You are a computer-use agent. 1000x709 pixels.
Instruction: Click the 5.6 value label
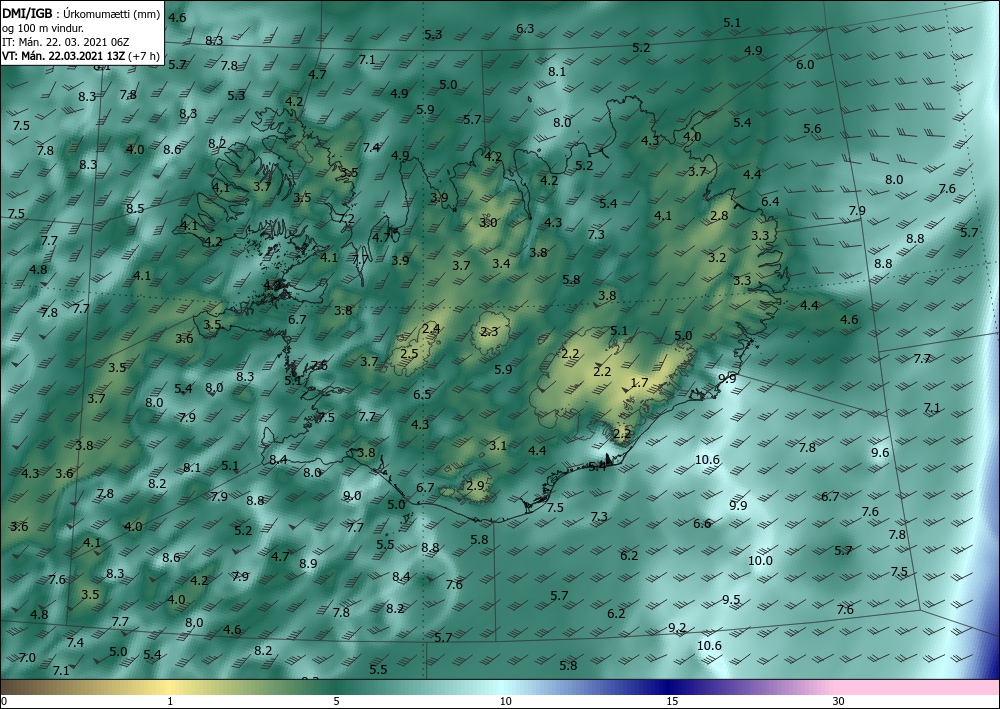point(812,129)
